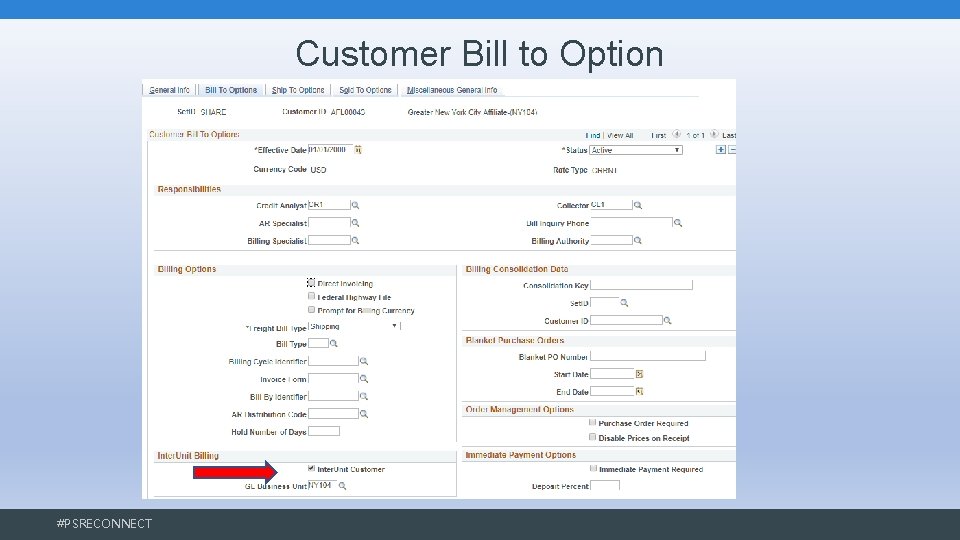Image resolution: width=960 pixels, height=540 pixels.
Task: Focus the Consolidation Key field
Action: click(641, 285)
